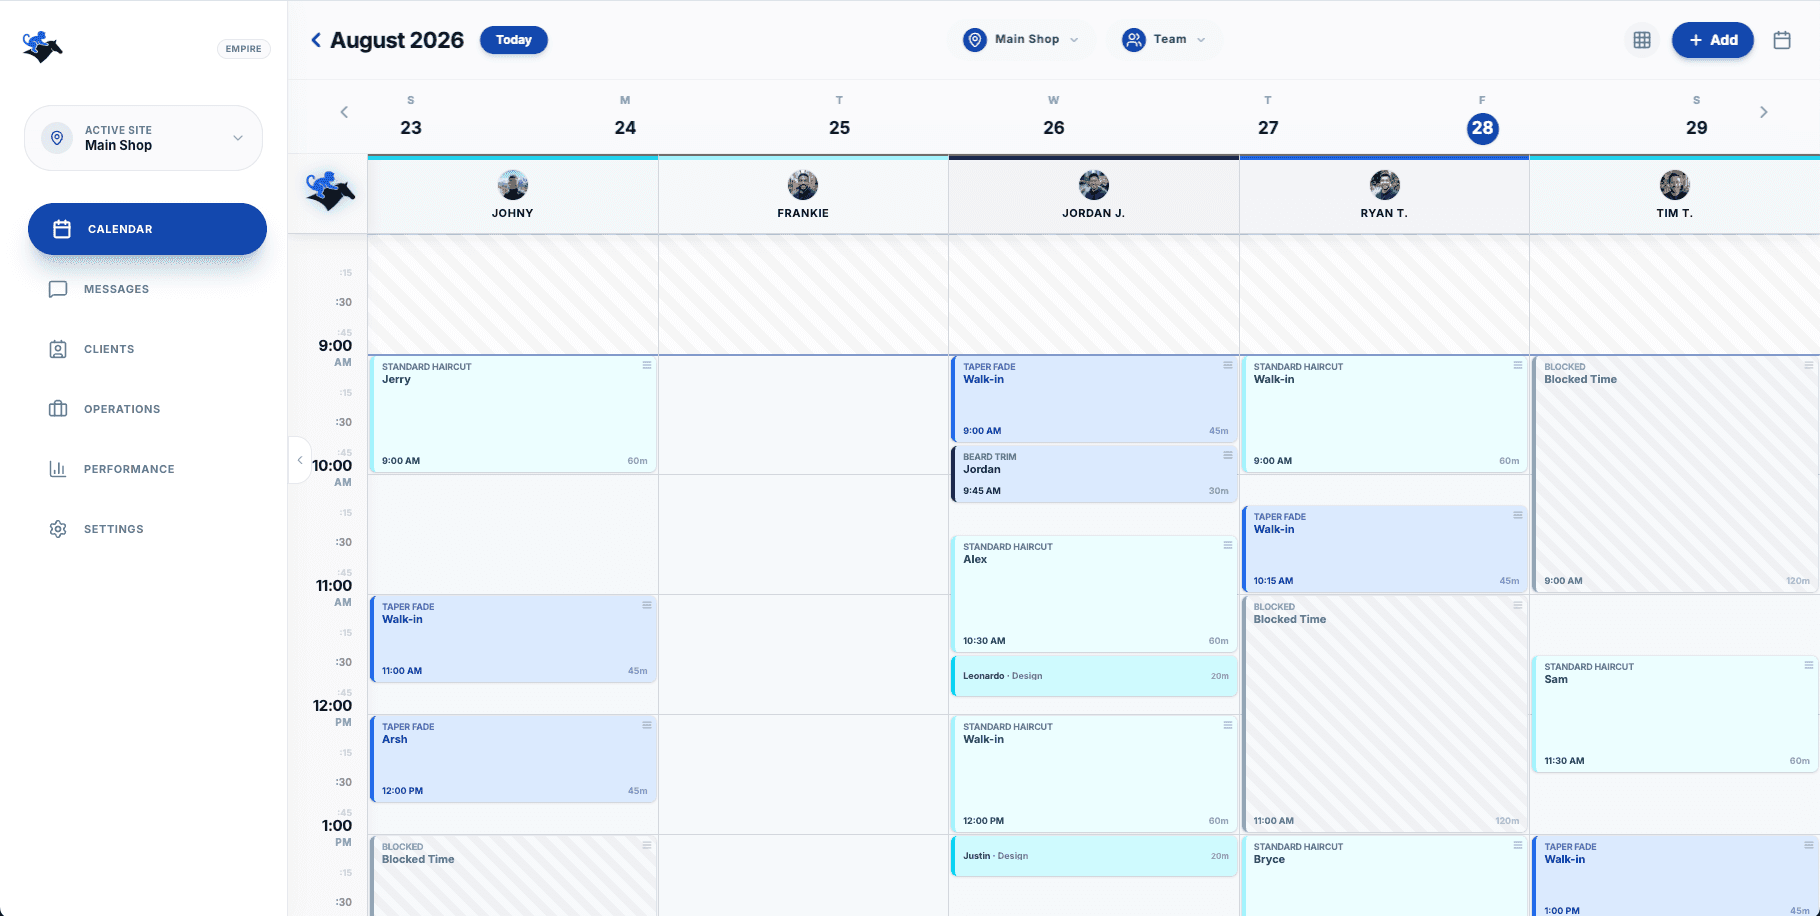Collapse the sidebar with the handle

pos(300,460)
